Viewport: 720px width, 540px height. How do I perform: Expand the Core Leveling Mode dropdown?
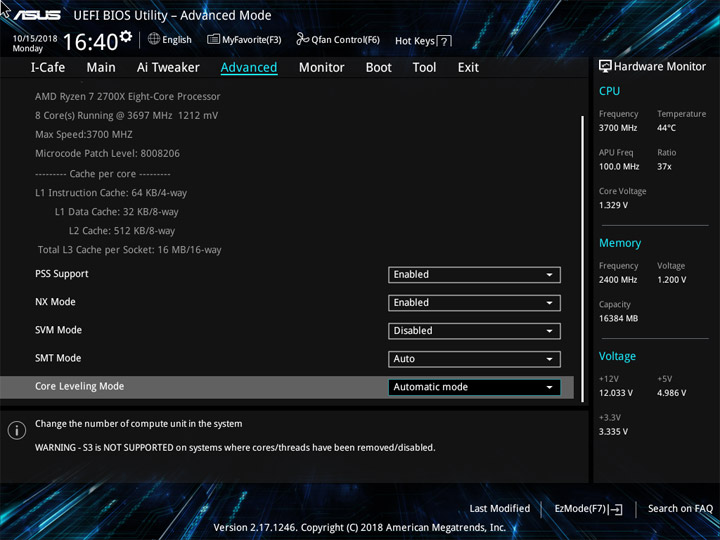[x=474, y=387]
